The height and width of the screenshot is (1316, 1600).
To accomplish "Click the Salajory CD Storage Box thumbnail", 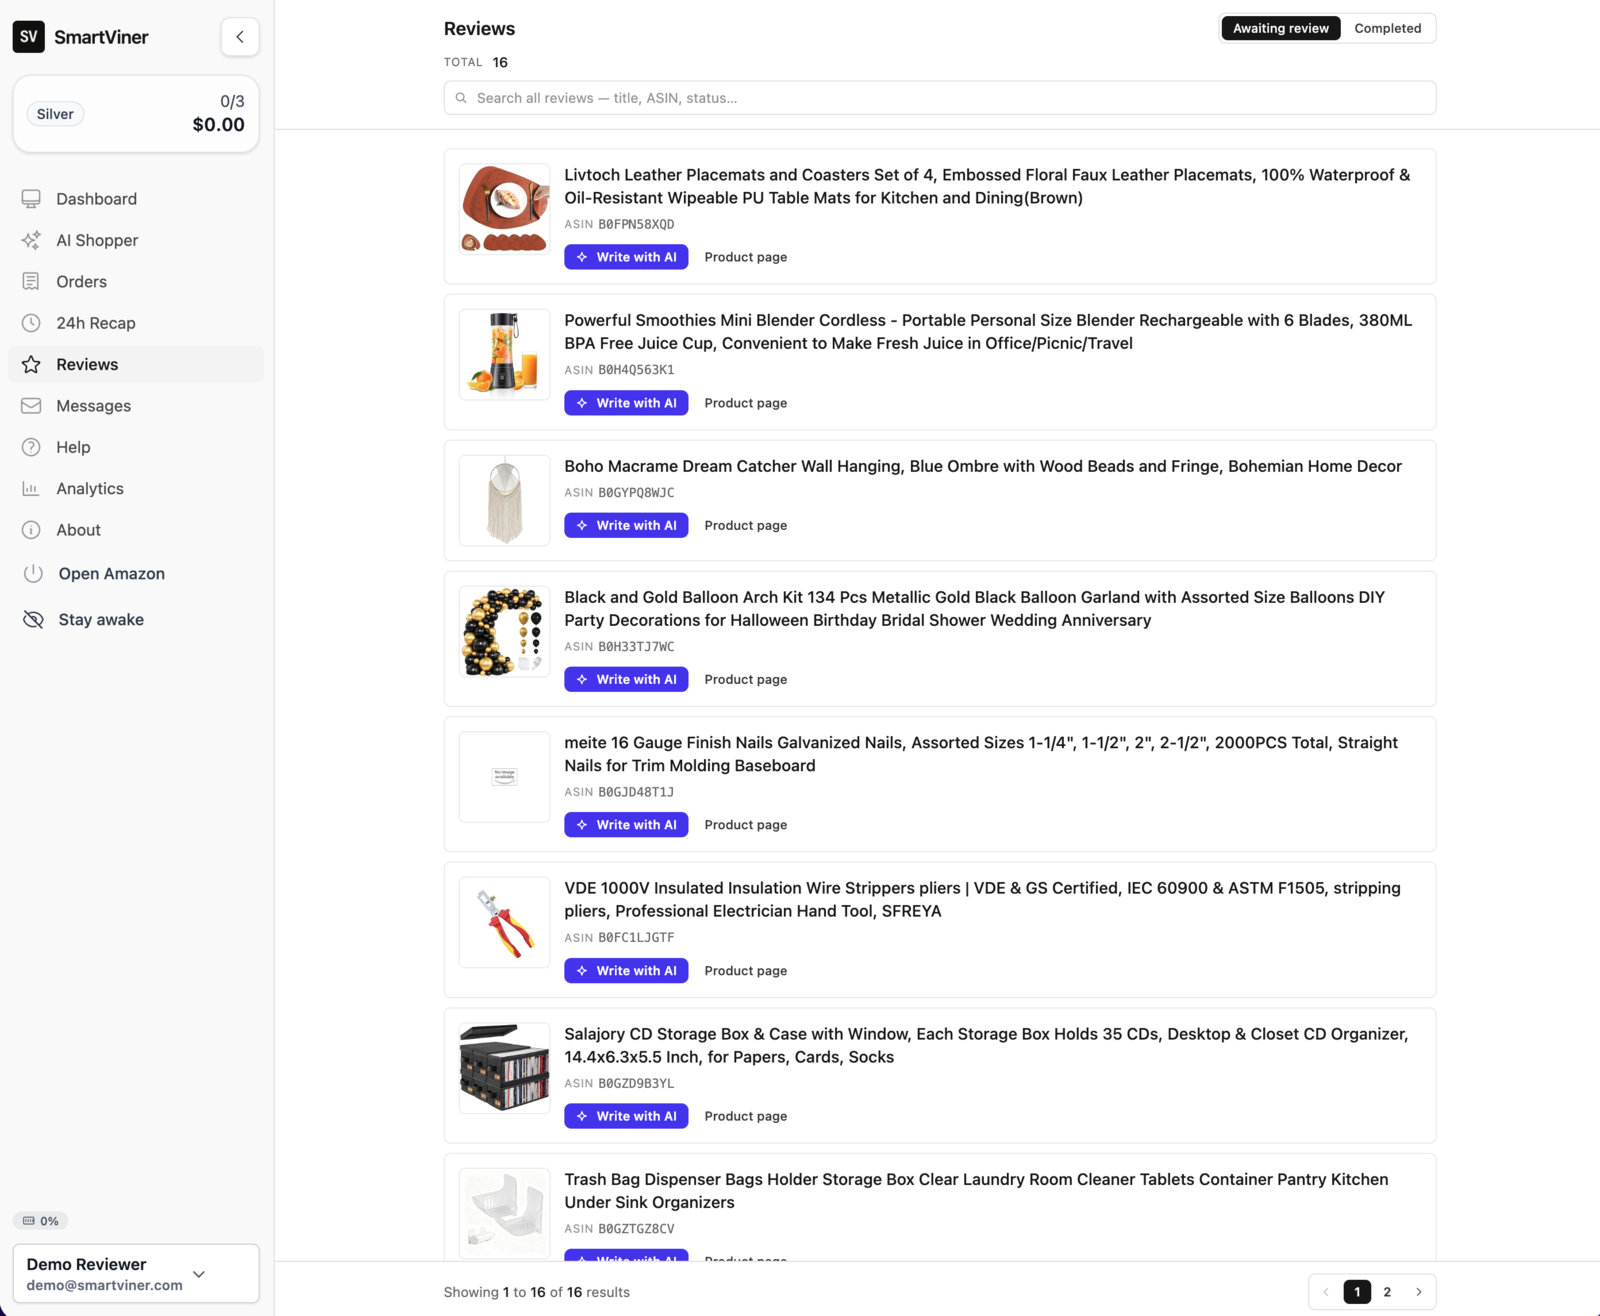I will [505, 1068].
